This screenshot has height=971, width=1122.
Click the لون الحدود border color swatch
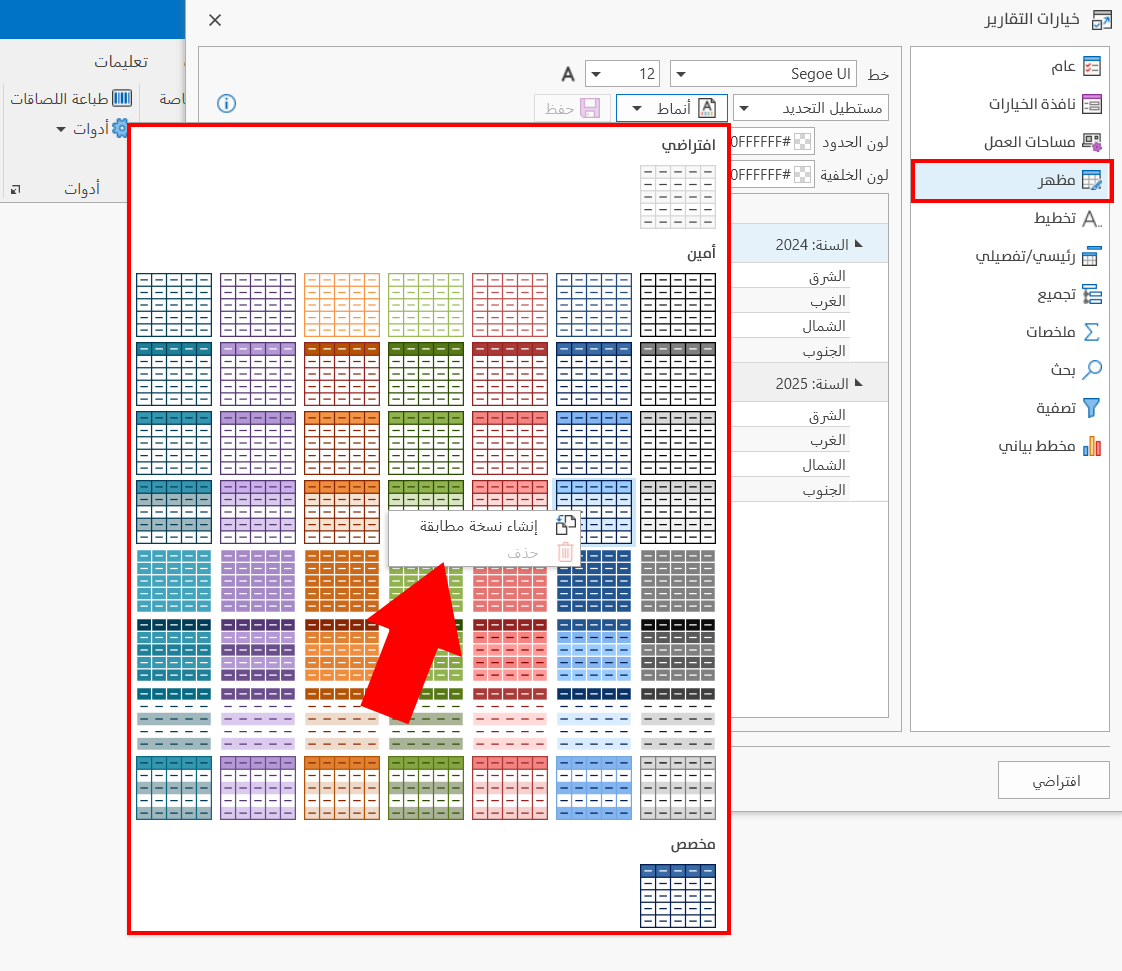[801, 143]
